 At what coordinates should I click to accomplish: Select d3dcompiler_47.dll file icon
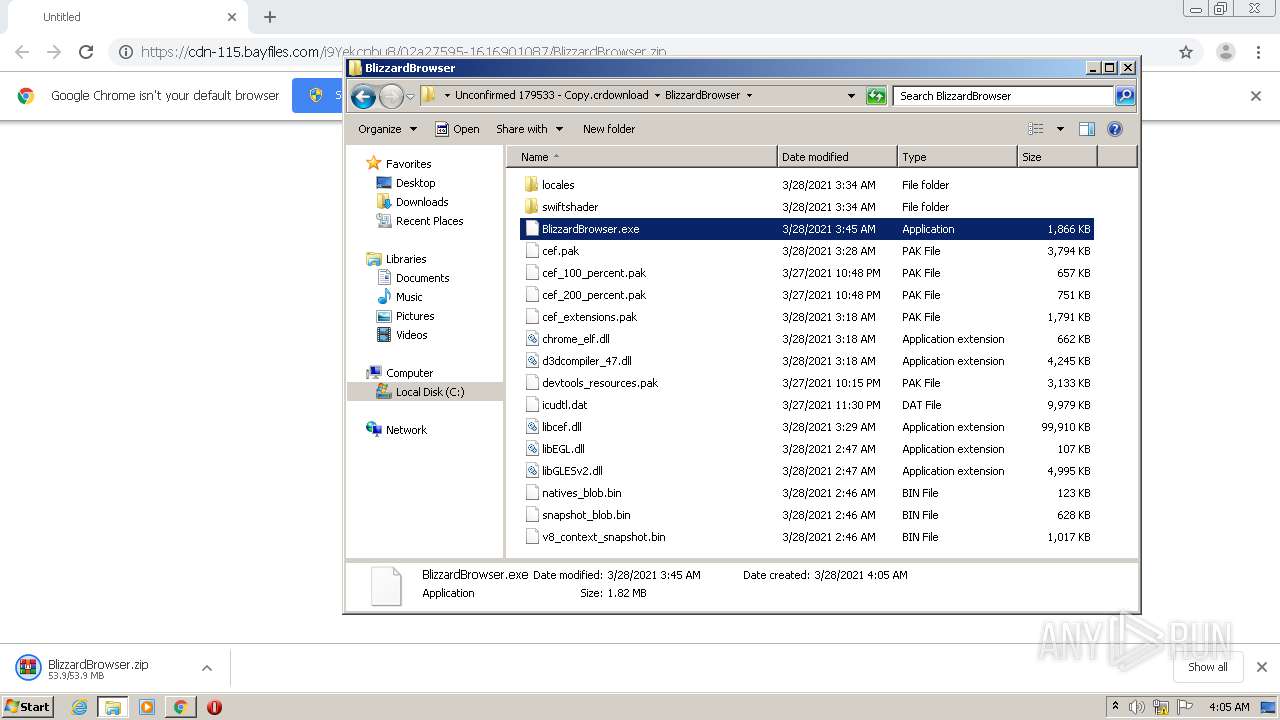click(532, 361)
